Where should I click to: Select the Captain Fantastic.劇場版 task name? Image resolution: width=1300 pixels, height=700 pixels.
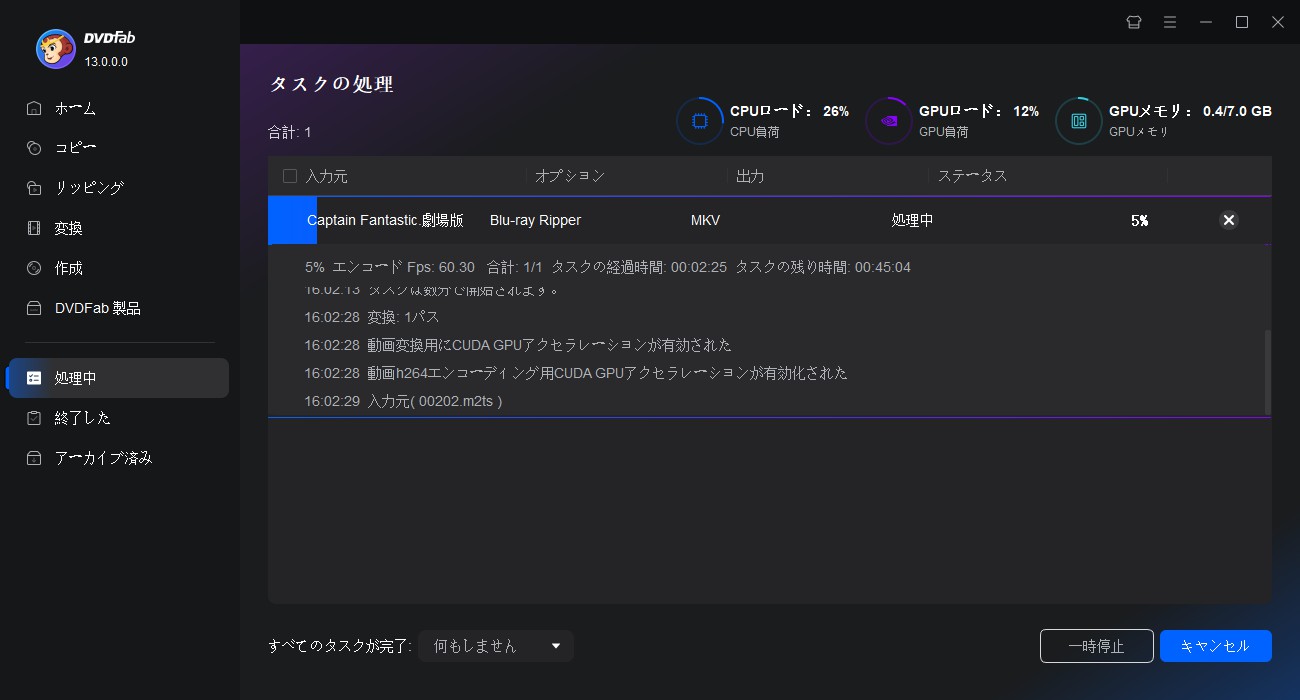click(385, 220)
